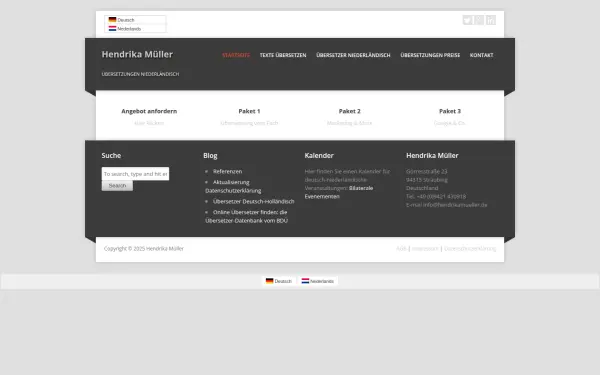
Task: Open the Startseite menu item
Action: coord(236,55)
